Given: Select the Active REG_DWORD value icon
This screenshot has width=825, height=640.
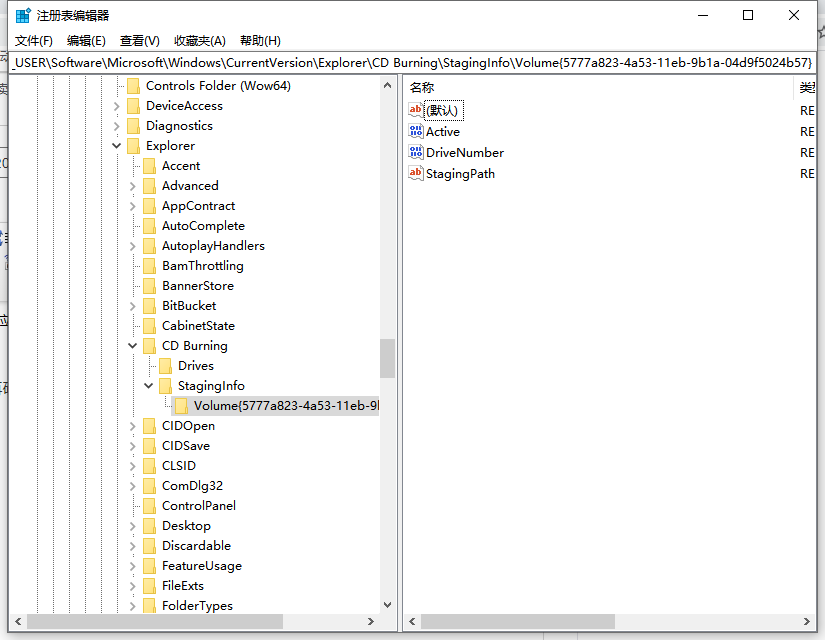Looking at the screenshot, I should [416, 131].
